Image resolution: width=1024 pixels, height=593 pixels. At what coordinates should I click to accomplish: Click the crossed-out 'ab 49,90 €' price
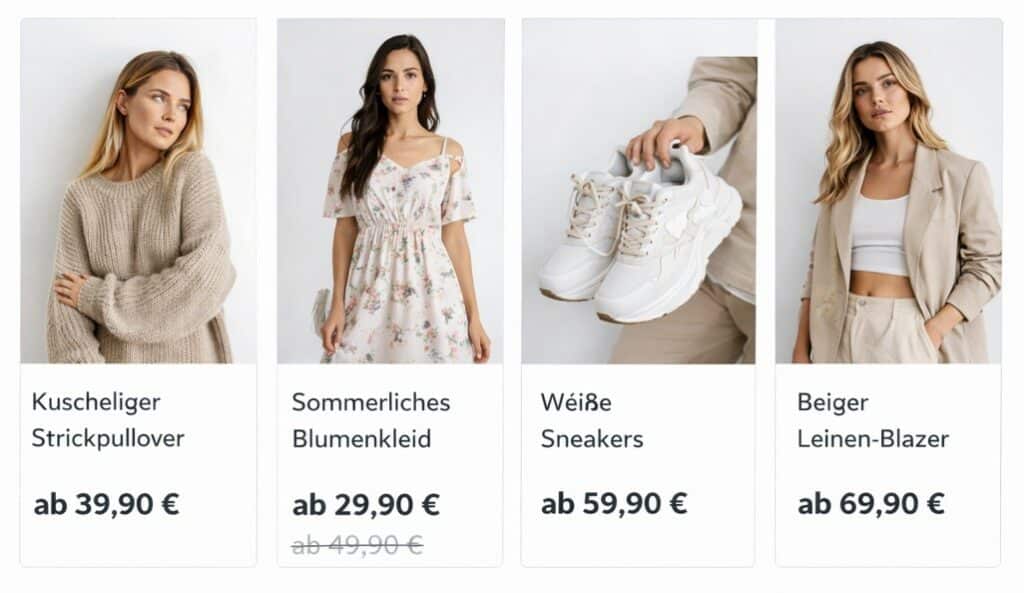coord(357,544)
